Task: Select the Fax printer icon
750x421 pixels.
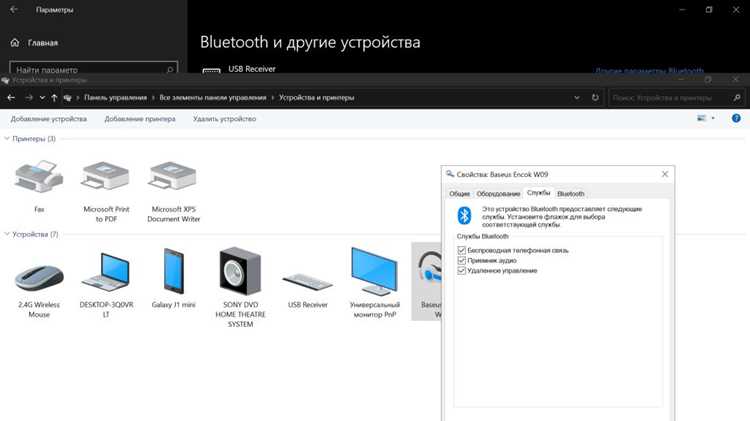Action: (x=39, y=177)
